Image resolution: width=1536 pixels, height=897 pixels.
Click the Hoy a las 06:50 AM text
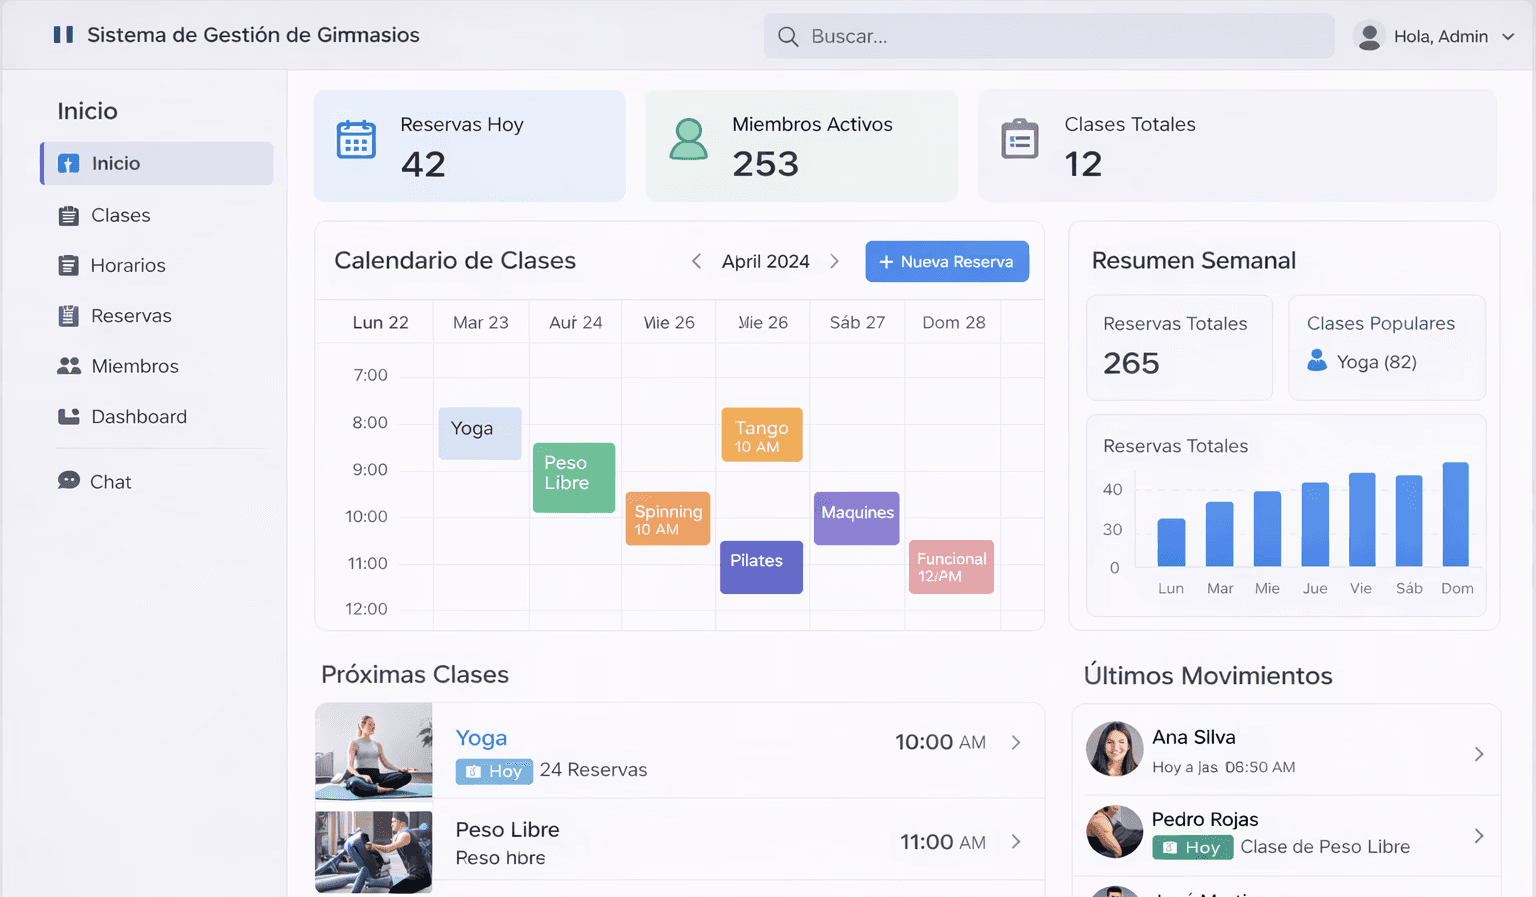[x=1224, y=767]
